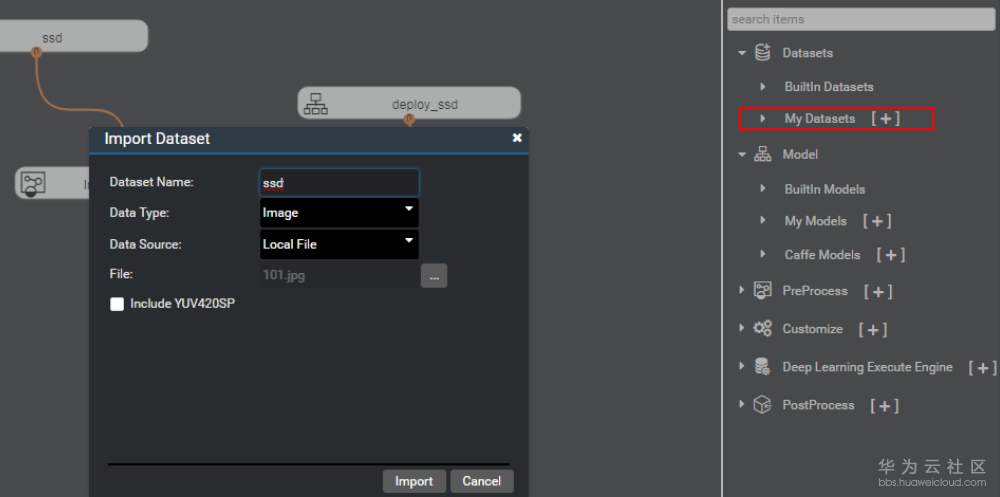Add Customize item via plus icon

(873, 329)
